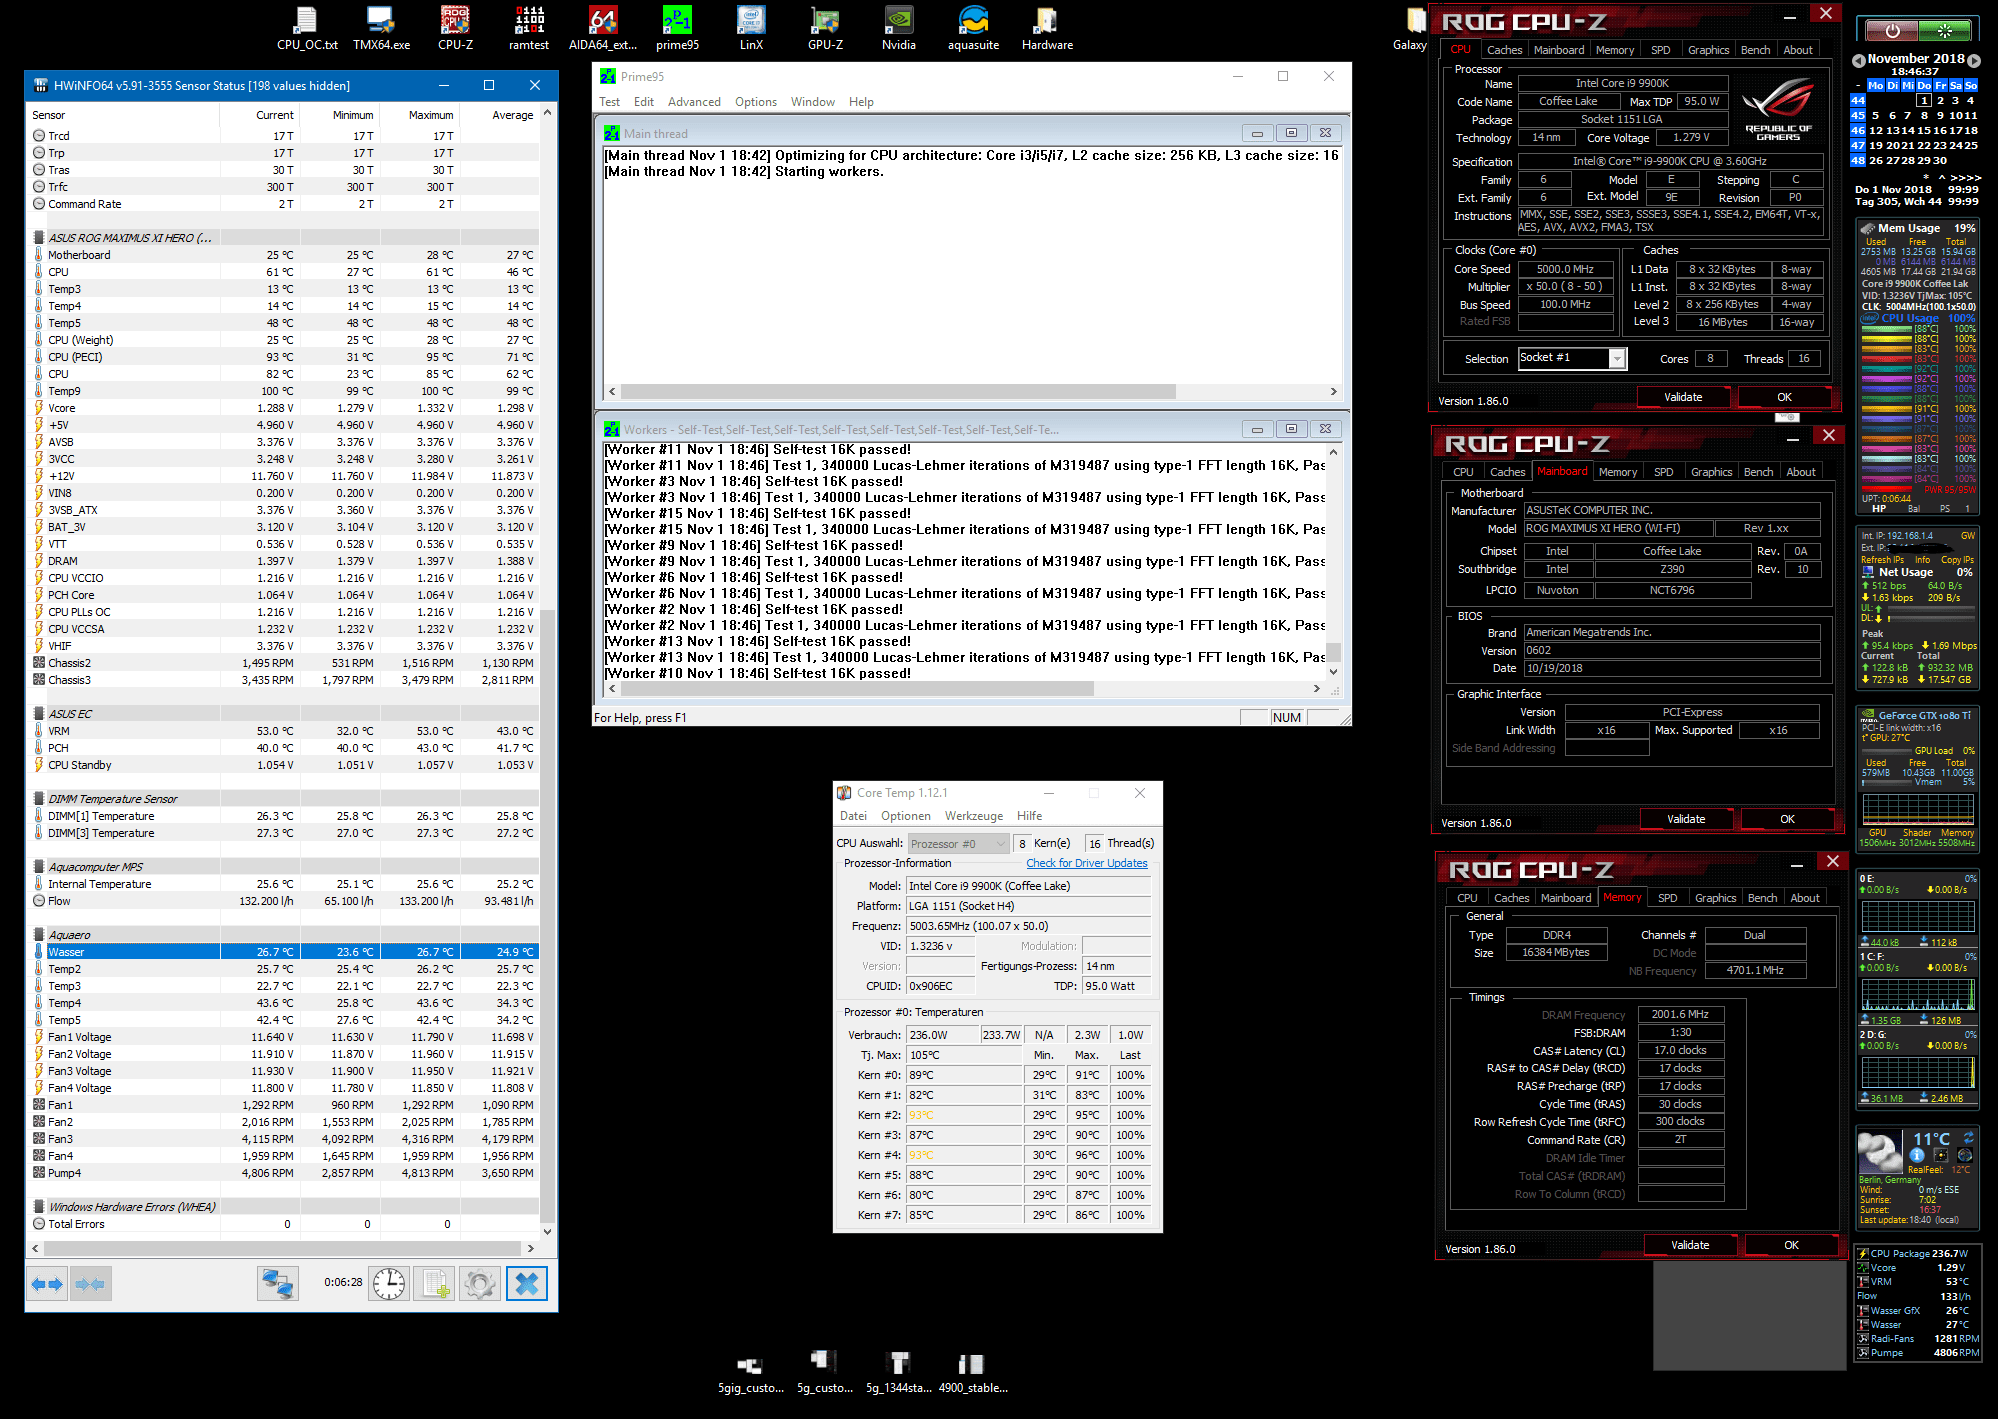Open HWiNFO sensor settings gear
This screenshot has height=1419, width=1998.
click(480, 1283)
